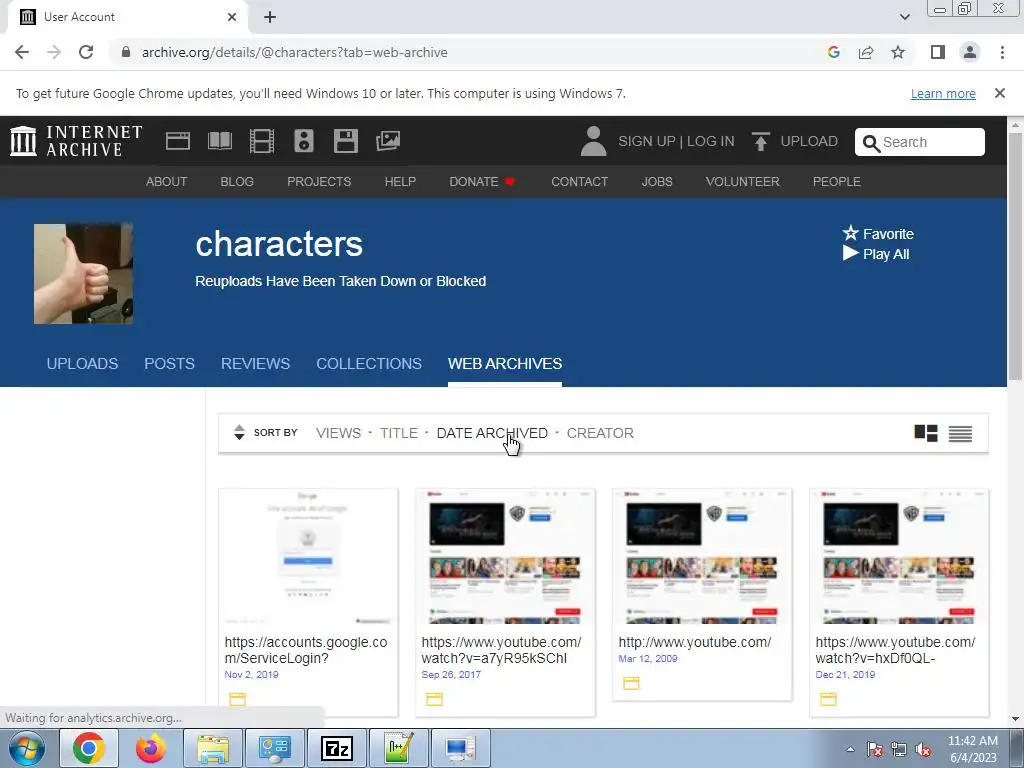The image size is (1024, 768).
Task: Open the Audio speaker icon
Action: pyautogui.click(x=304, y=141)
